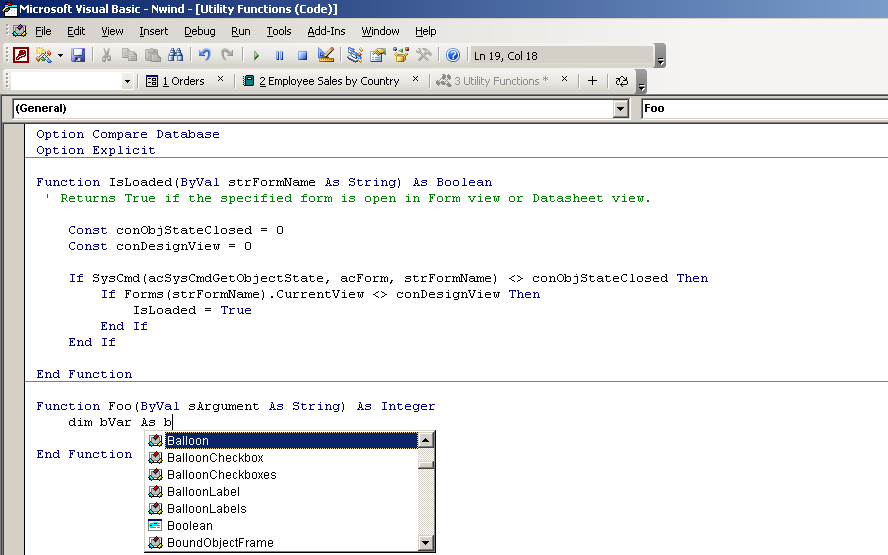Image resolution: width=888 pixels, height=555 pixels.
Task: Open the Window menu
Action: pos(381,31)
